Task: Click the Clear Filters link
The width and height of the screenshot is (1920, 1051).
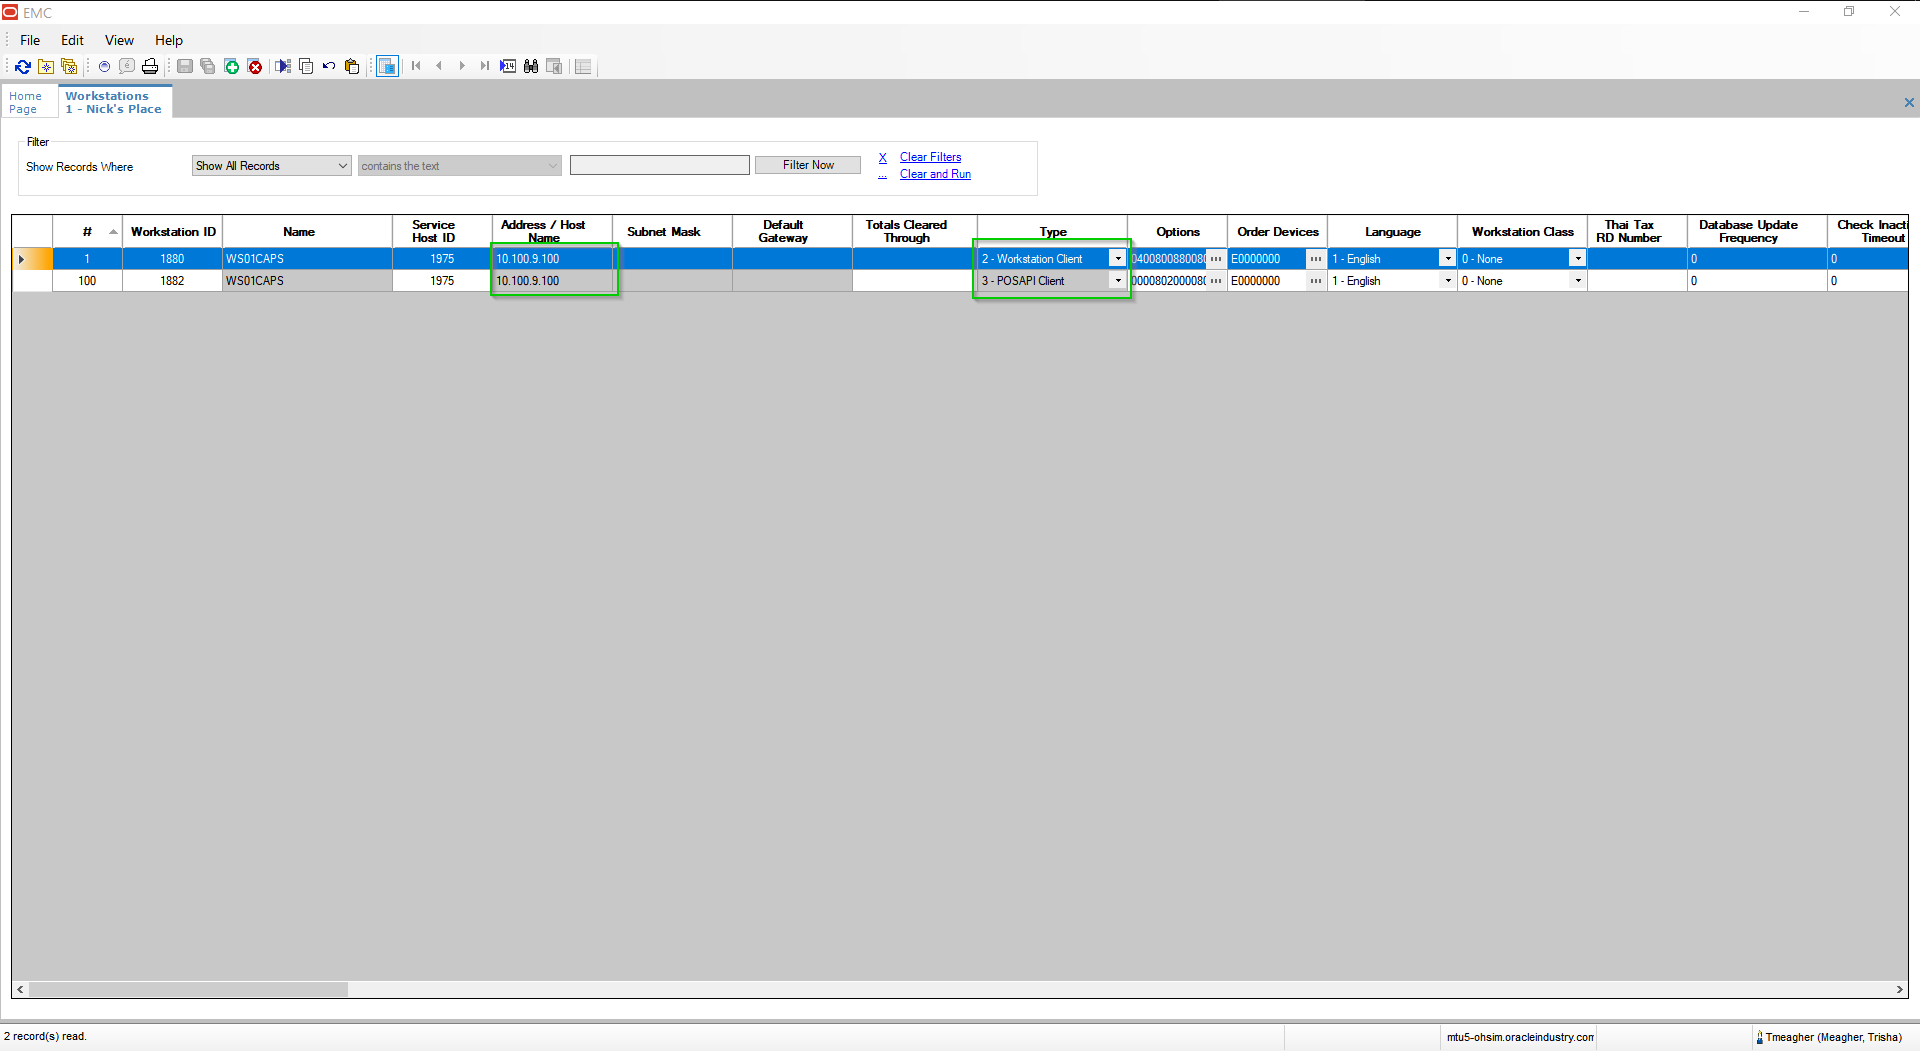Action: click(930, 157)
